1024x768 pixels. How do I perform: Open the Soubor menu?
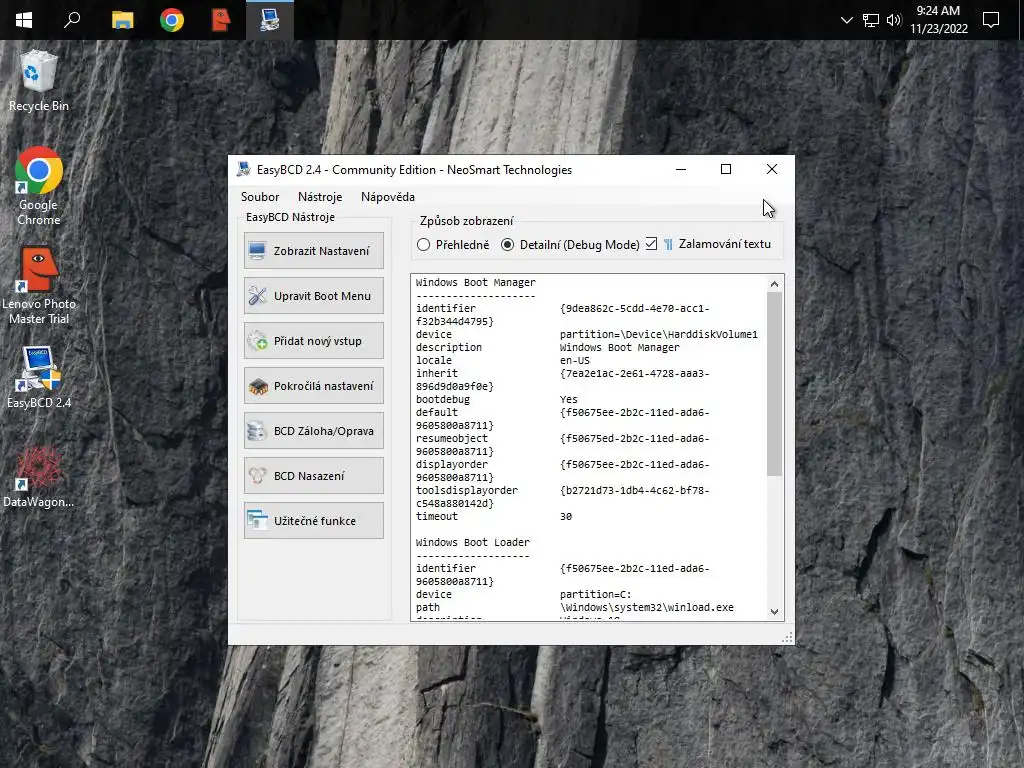[x=260, y=197]
